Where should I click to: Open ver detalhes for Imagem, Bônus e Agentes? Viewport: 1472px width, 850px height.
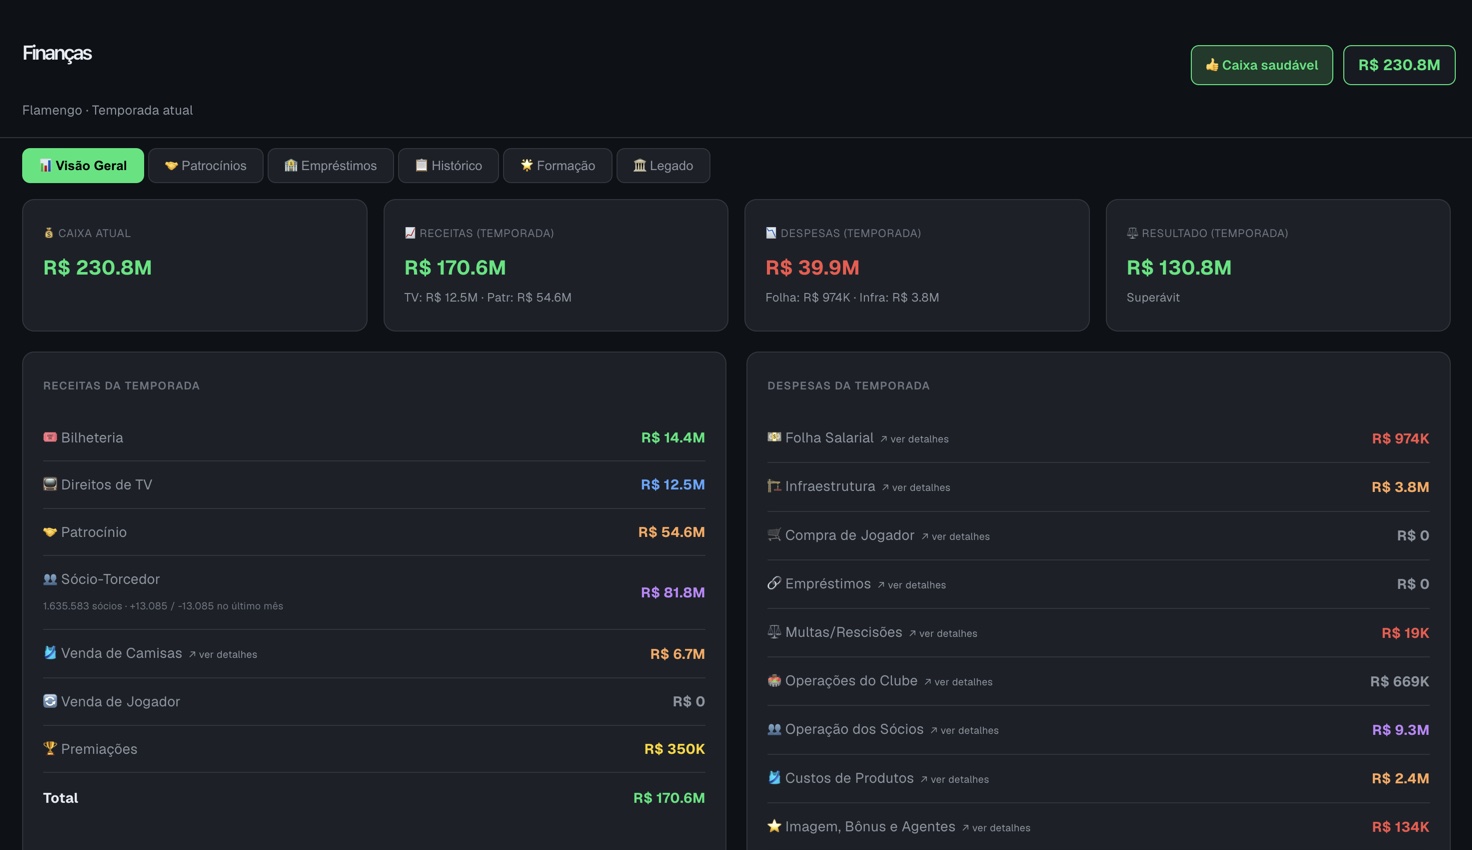pyautogui.click(x=996, y=828)
